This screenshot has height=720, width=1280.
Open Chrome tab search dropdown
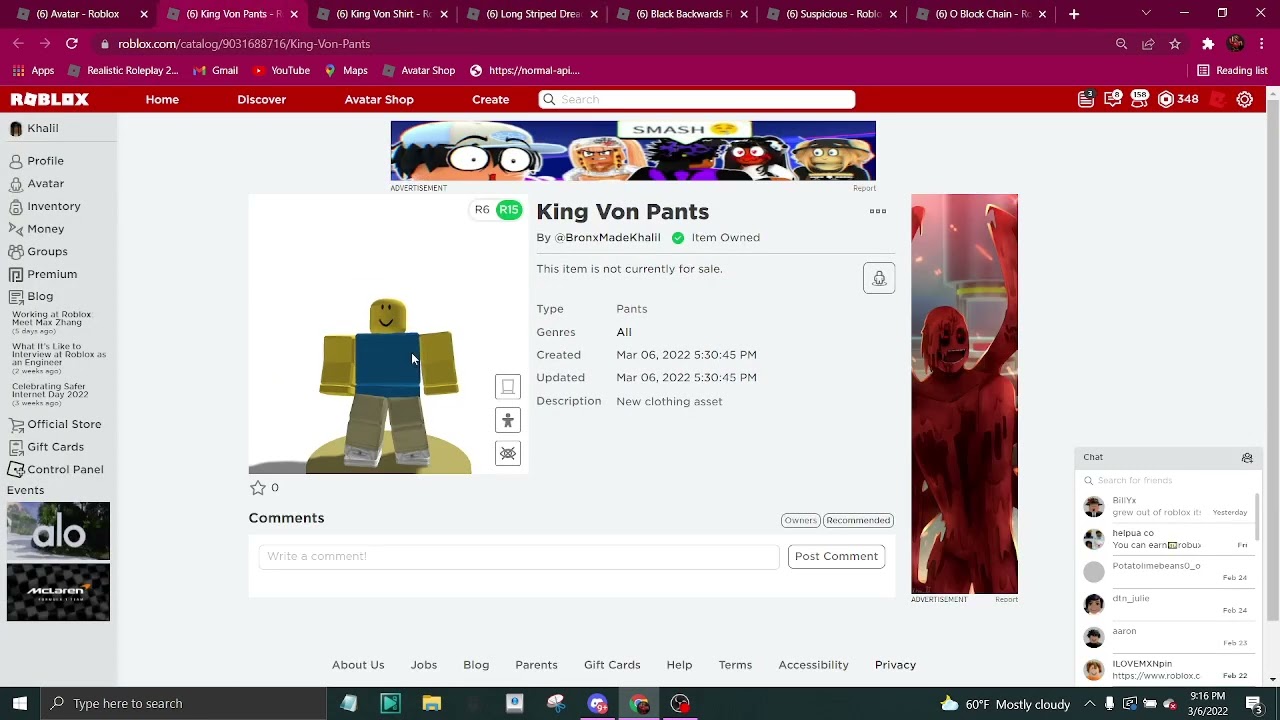tap(1146, 14)
